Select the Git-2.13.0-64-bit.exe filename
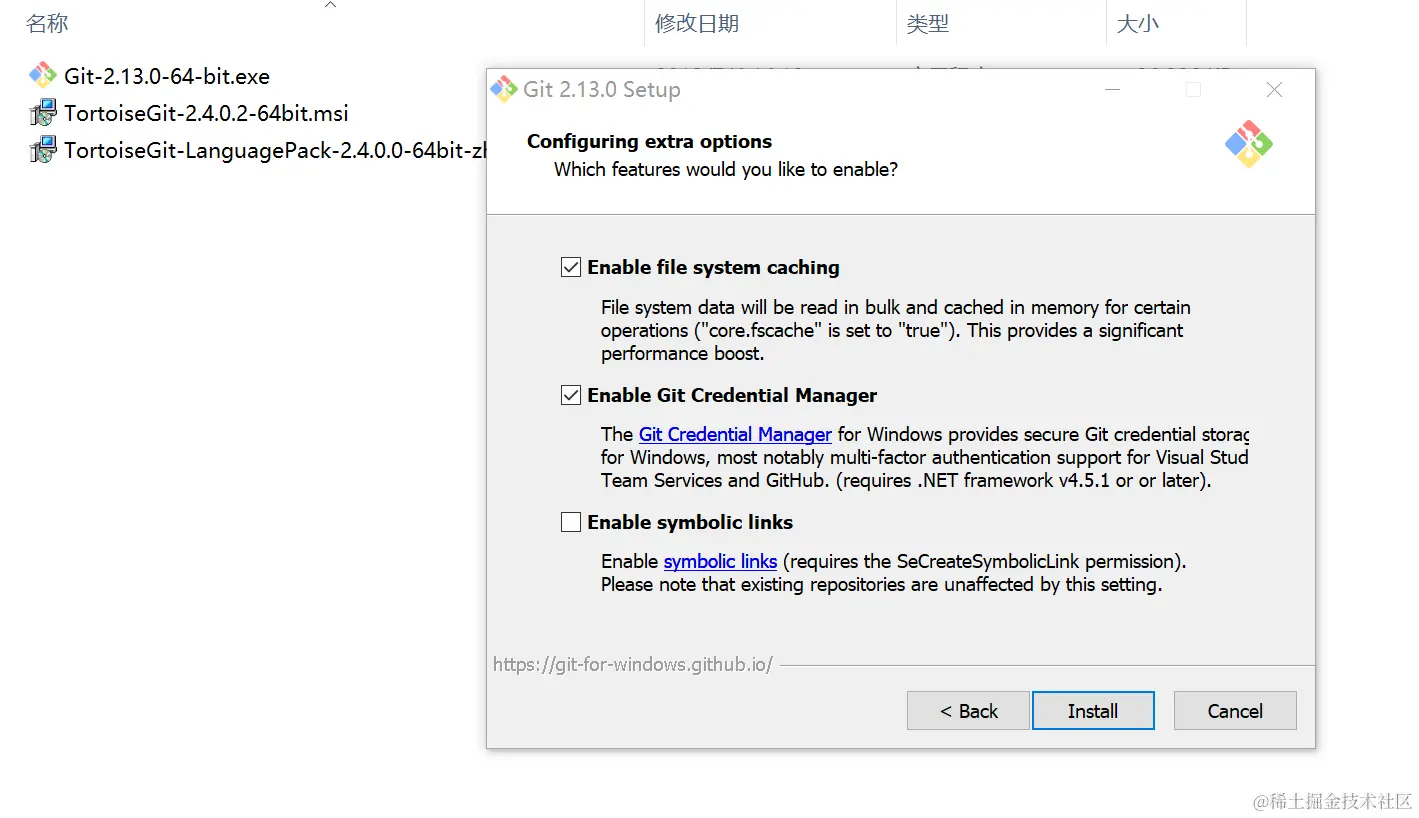This screenshot has width=1419, height=818. [167, 76]
